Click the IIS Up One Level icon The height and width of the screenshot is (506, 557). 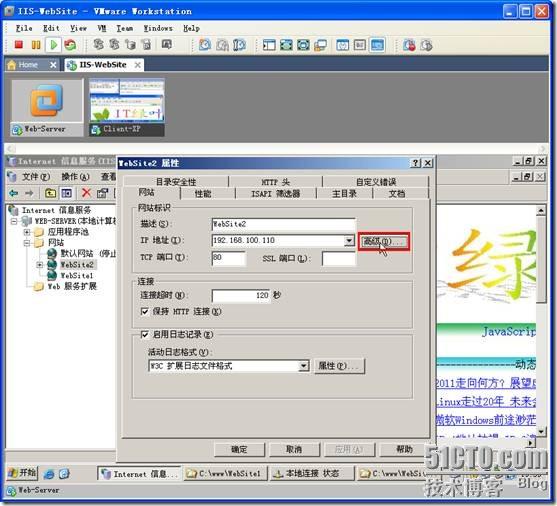[x=50, y=193]
